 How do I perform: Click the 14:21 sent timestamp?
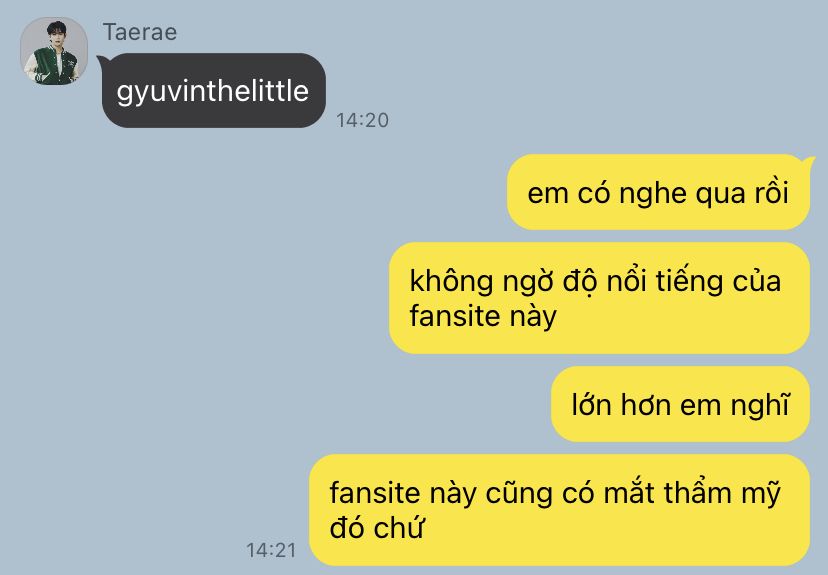point(271,550)
